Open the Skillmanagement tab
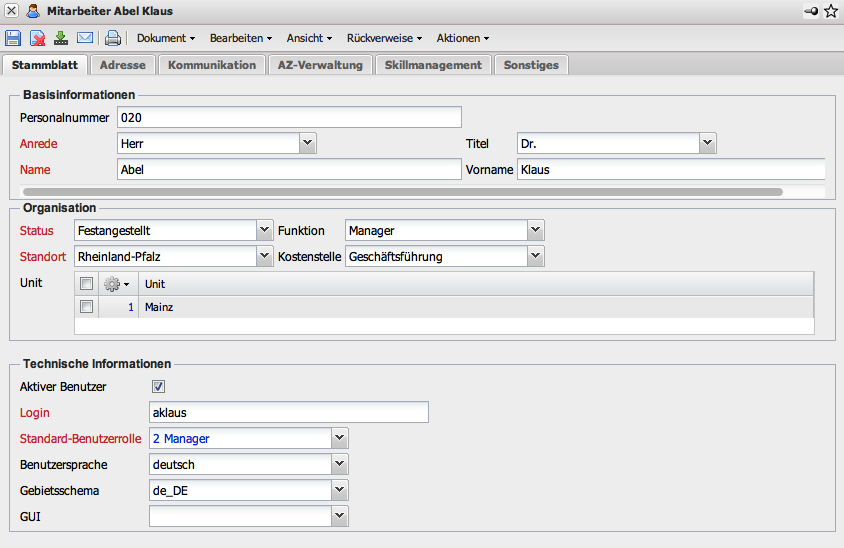The image size is (844, 548). pyautogui.click(x=433, y=65)
